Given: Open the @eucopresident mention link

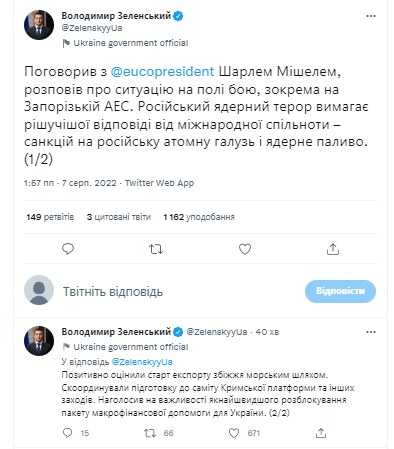Looking at the screenshot, I should point(162,72).
